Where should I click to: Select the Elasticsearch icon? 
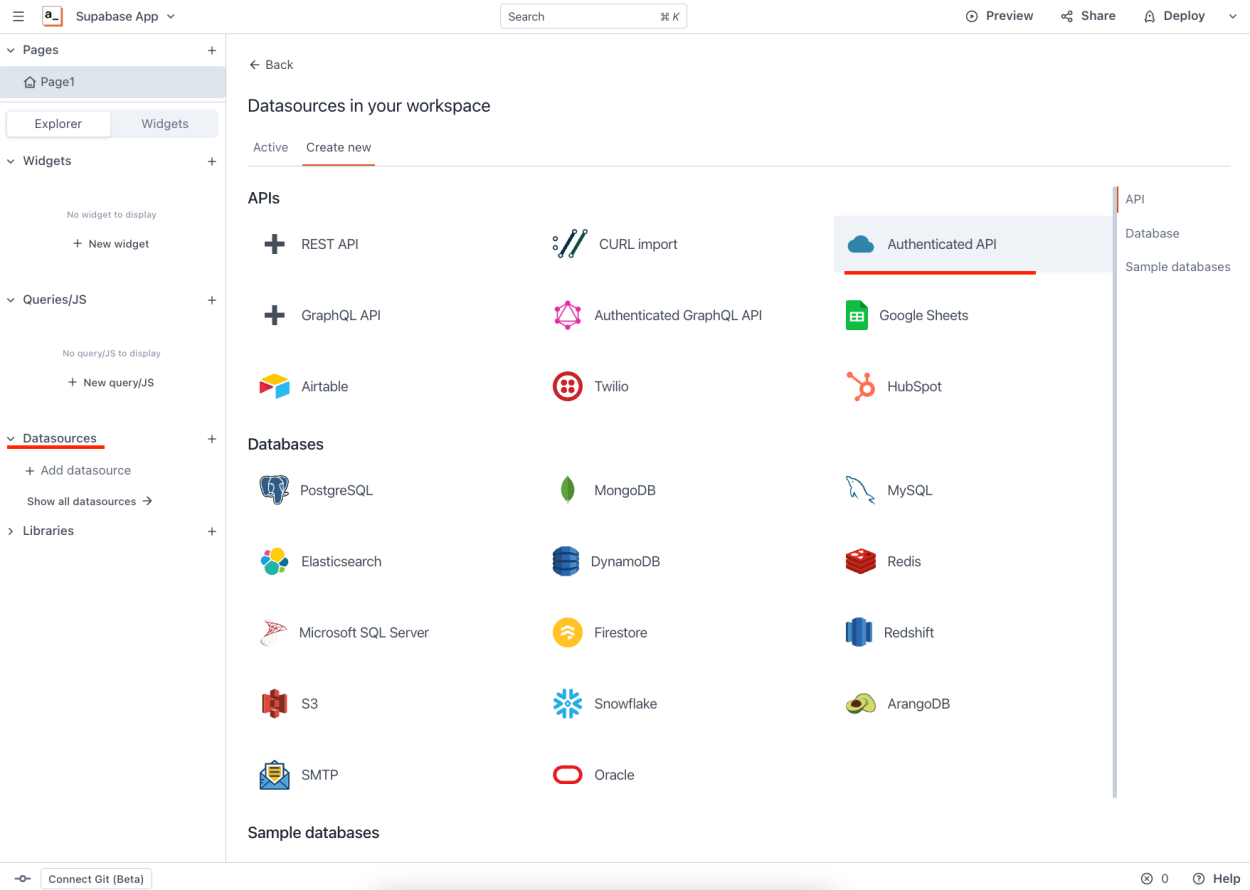click(274, 561)
